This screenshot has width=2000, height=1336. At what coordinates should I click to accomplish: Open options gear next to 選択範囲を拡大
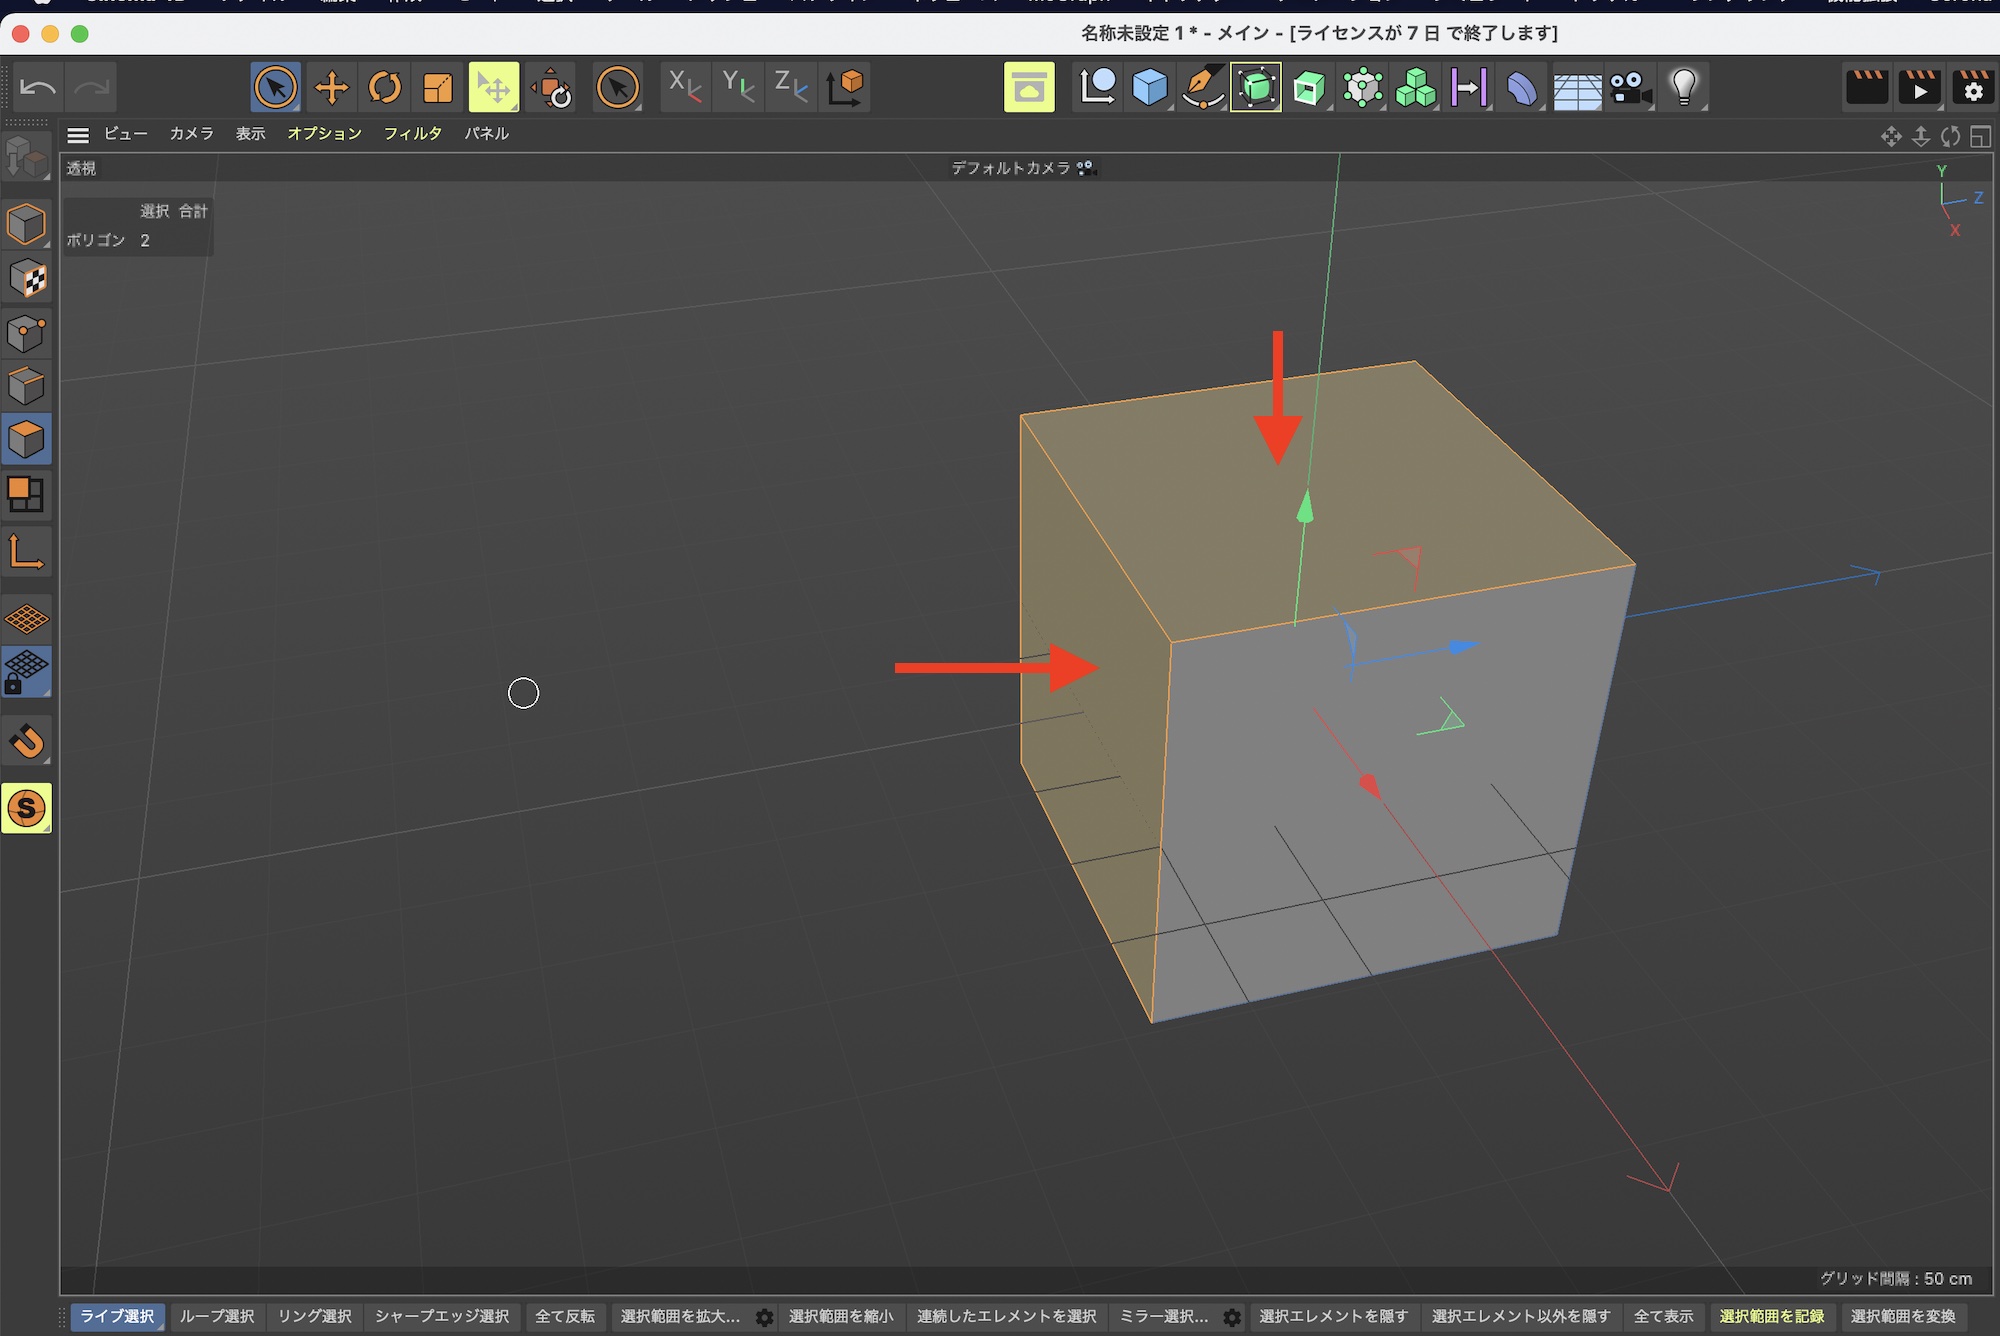pyautogui.click(x=765, y=1317)
